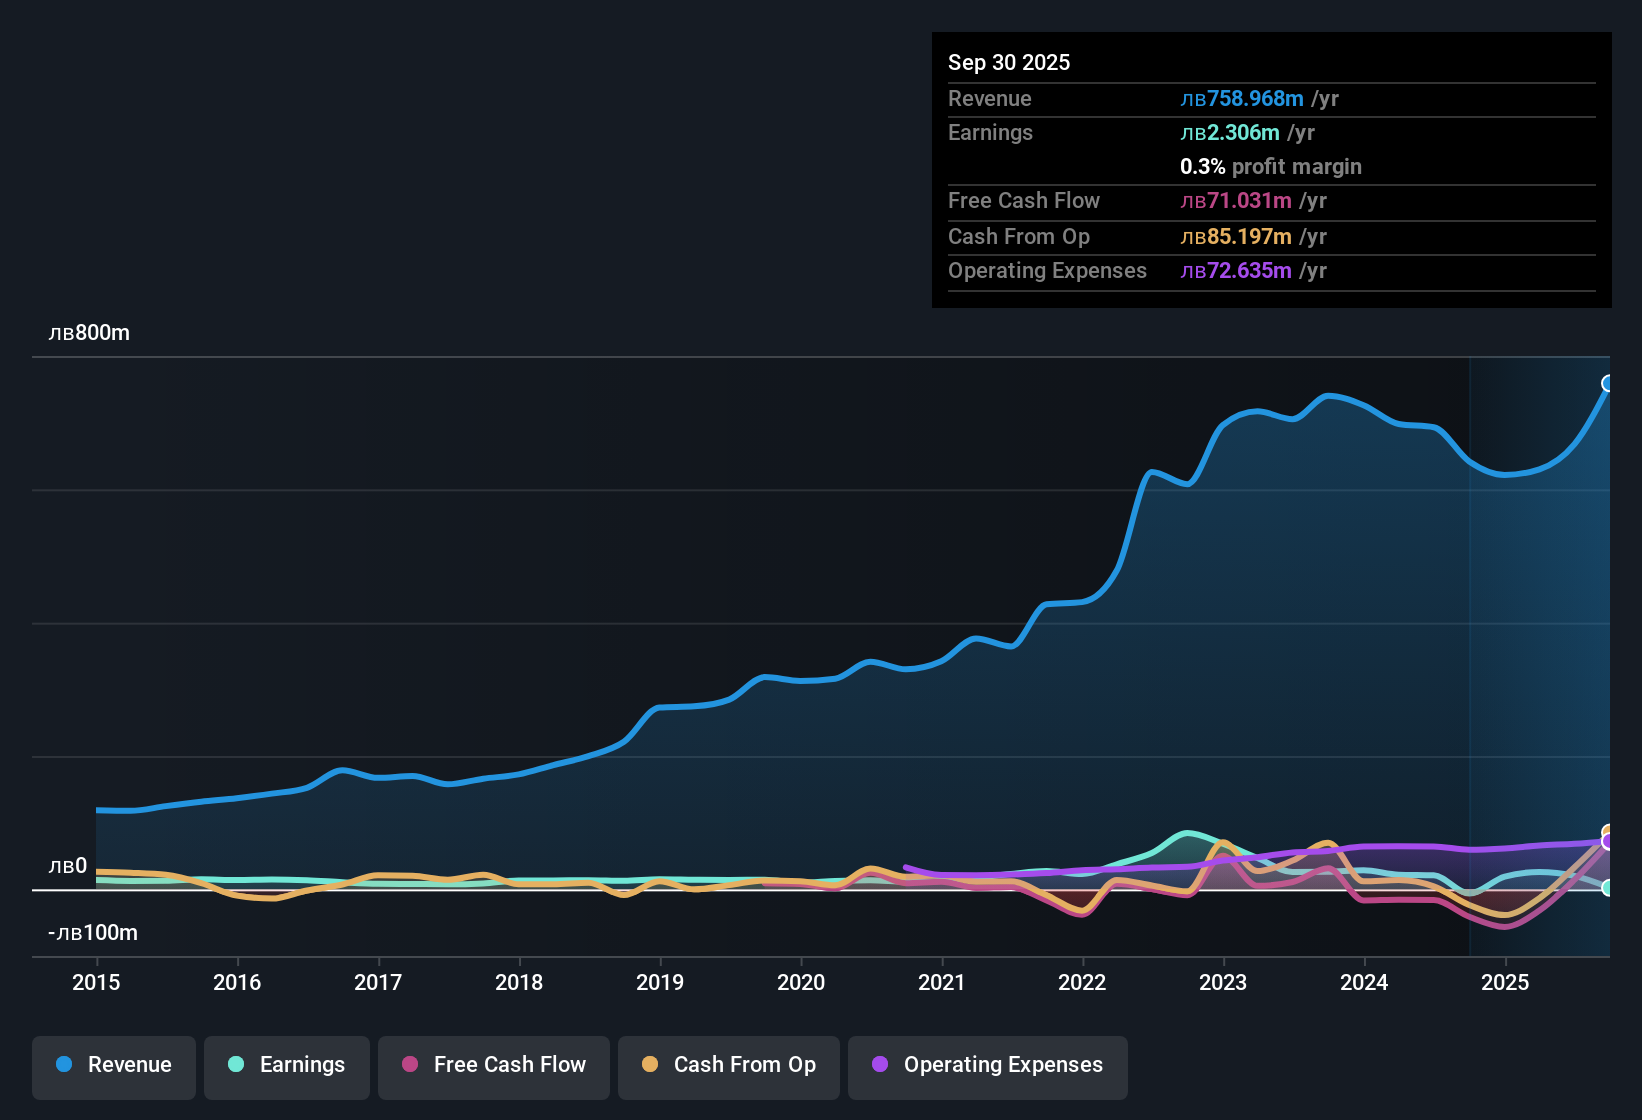
Task: Click the Sep 30 2025 tooltip header
Action: tap(1009, 62)
